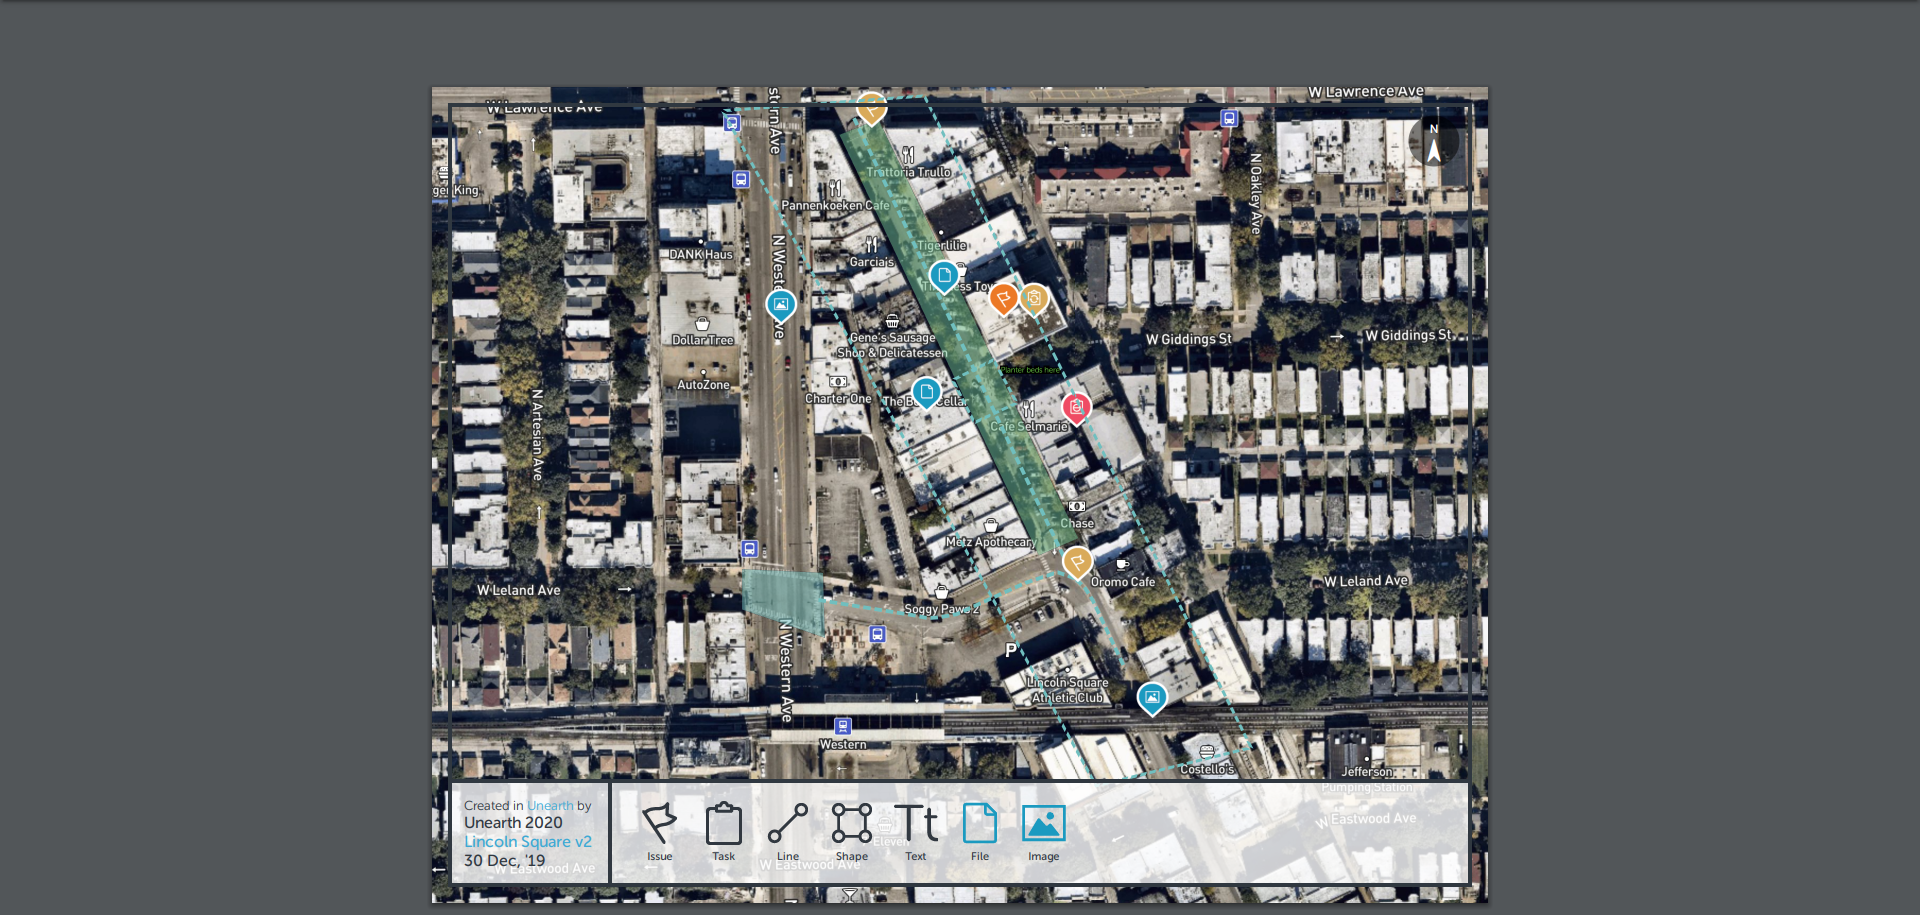The width and height of the screenshot is (1920, 915).
Task: Open the yellow issue marker at W Lawrence Ave
Action: 872,108
